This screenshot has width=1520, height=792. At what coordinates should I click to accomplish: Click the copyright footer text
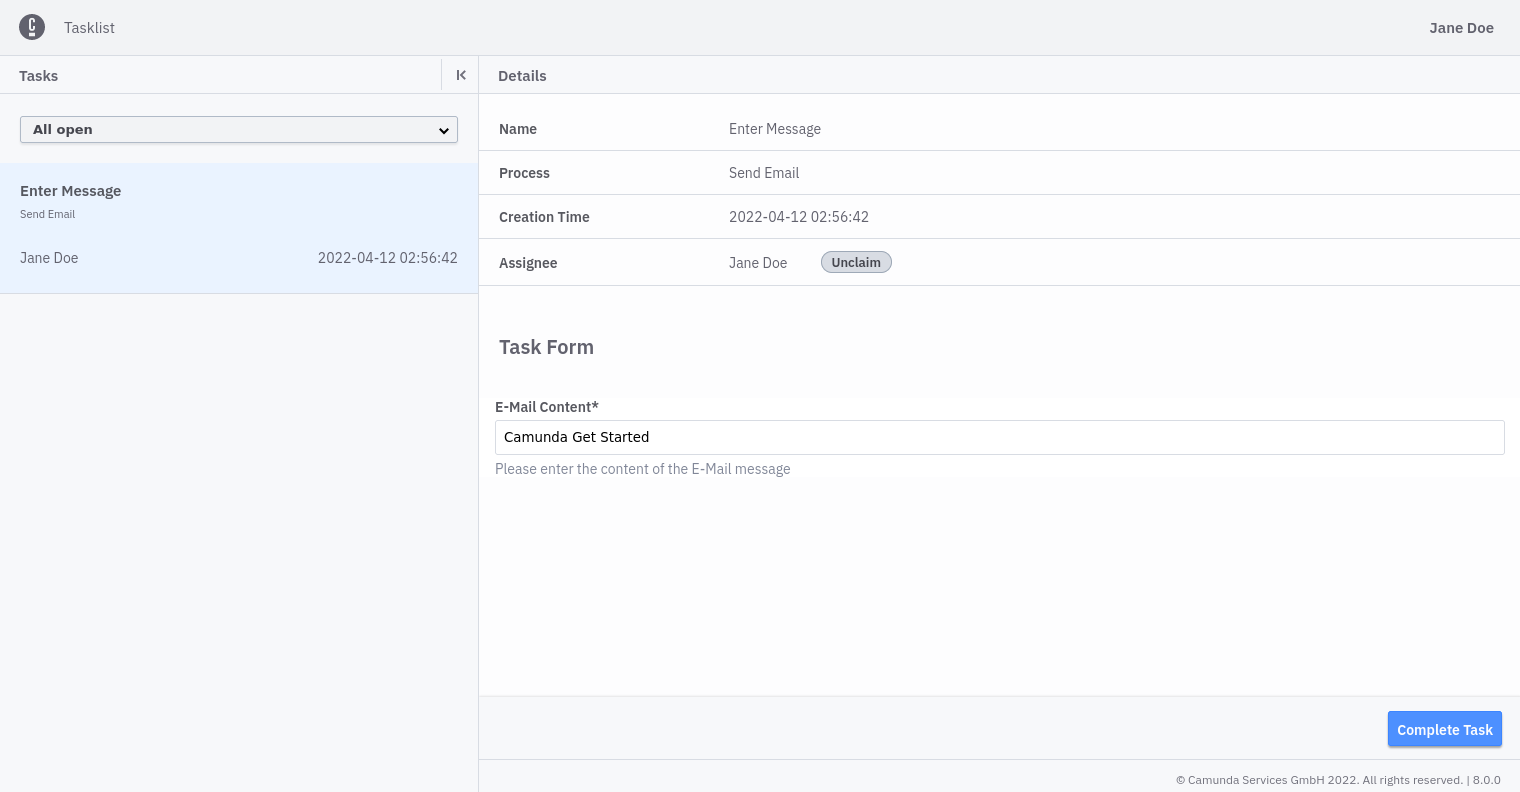click(1338, 780)
